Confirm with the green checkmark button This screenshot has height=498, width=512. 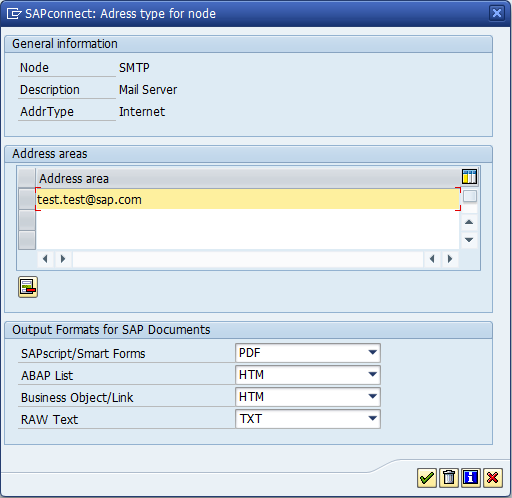coord(427,478)
